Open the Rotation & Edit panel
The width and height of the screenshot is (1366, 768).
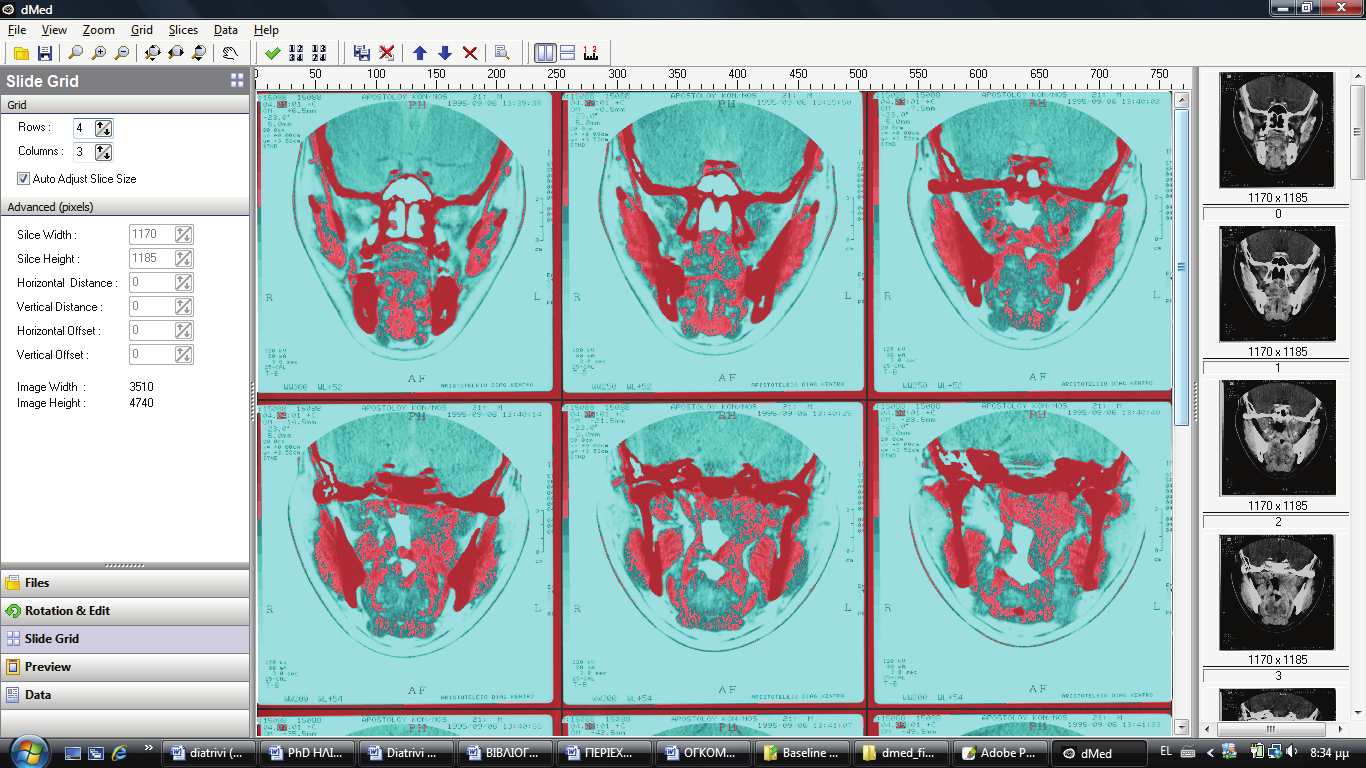pos(125,611)
